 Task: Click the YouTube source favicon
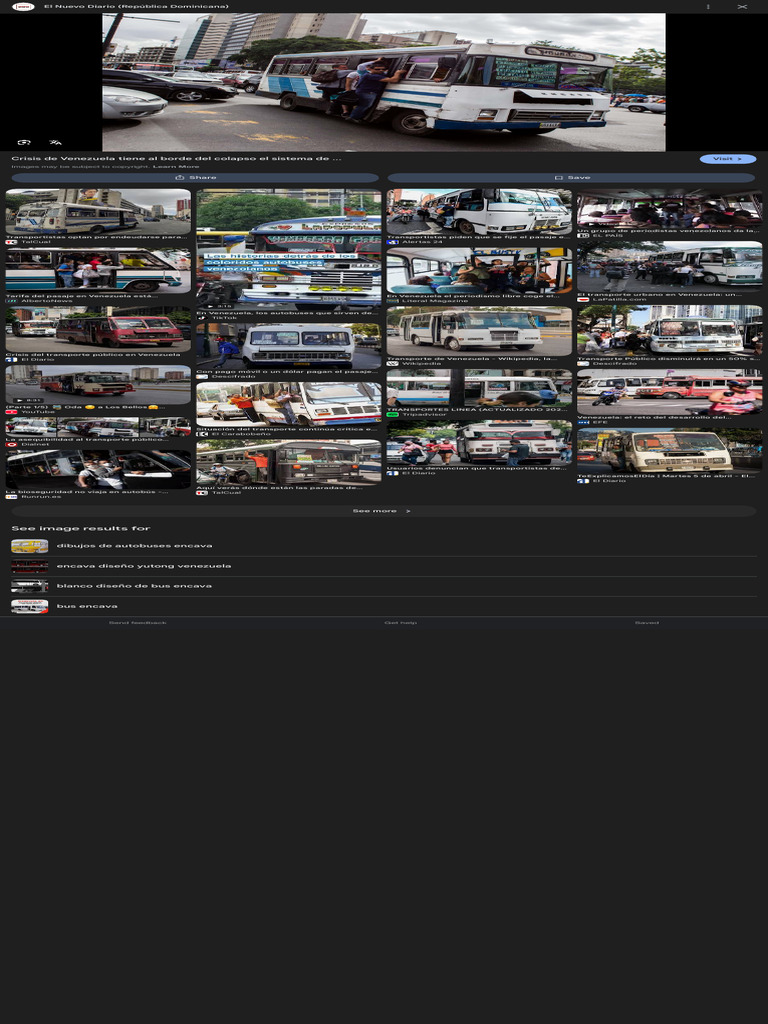[x=11, y=412]
